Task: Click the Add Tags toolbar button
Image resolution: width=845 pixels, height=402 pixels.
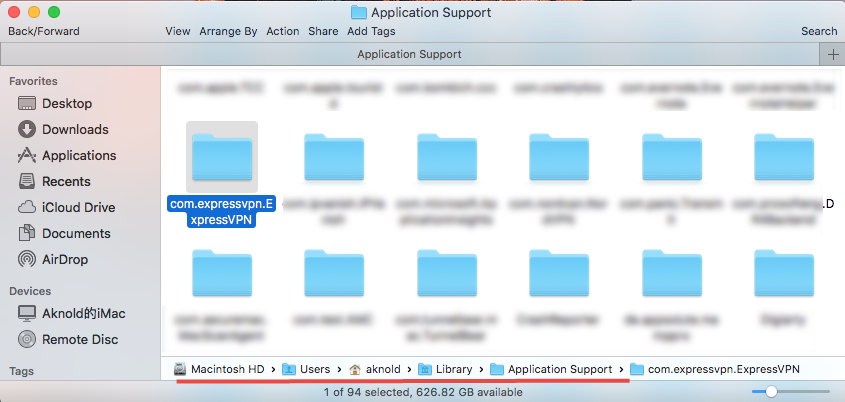Action: [x=371, y=31]
